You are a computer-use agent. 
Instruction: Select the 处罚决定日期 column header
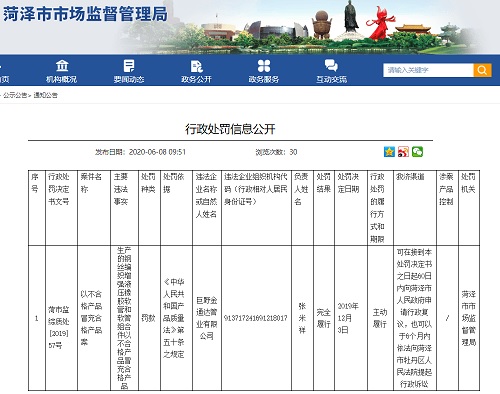[351, 208]
